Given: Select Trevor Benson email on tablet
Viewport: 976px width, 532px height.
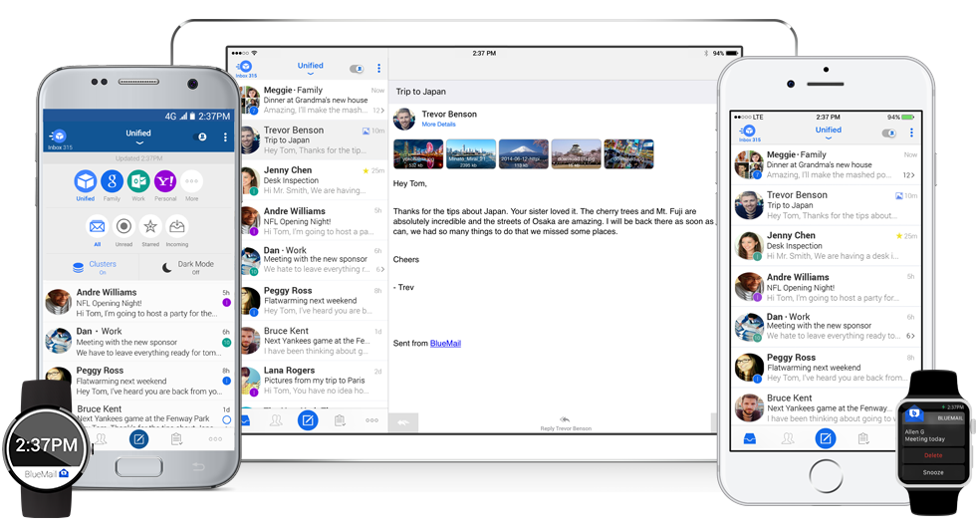Looking at the screenshot, I should click(x=314, y=140).
